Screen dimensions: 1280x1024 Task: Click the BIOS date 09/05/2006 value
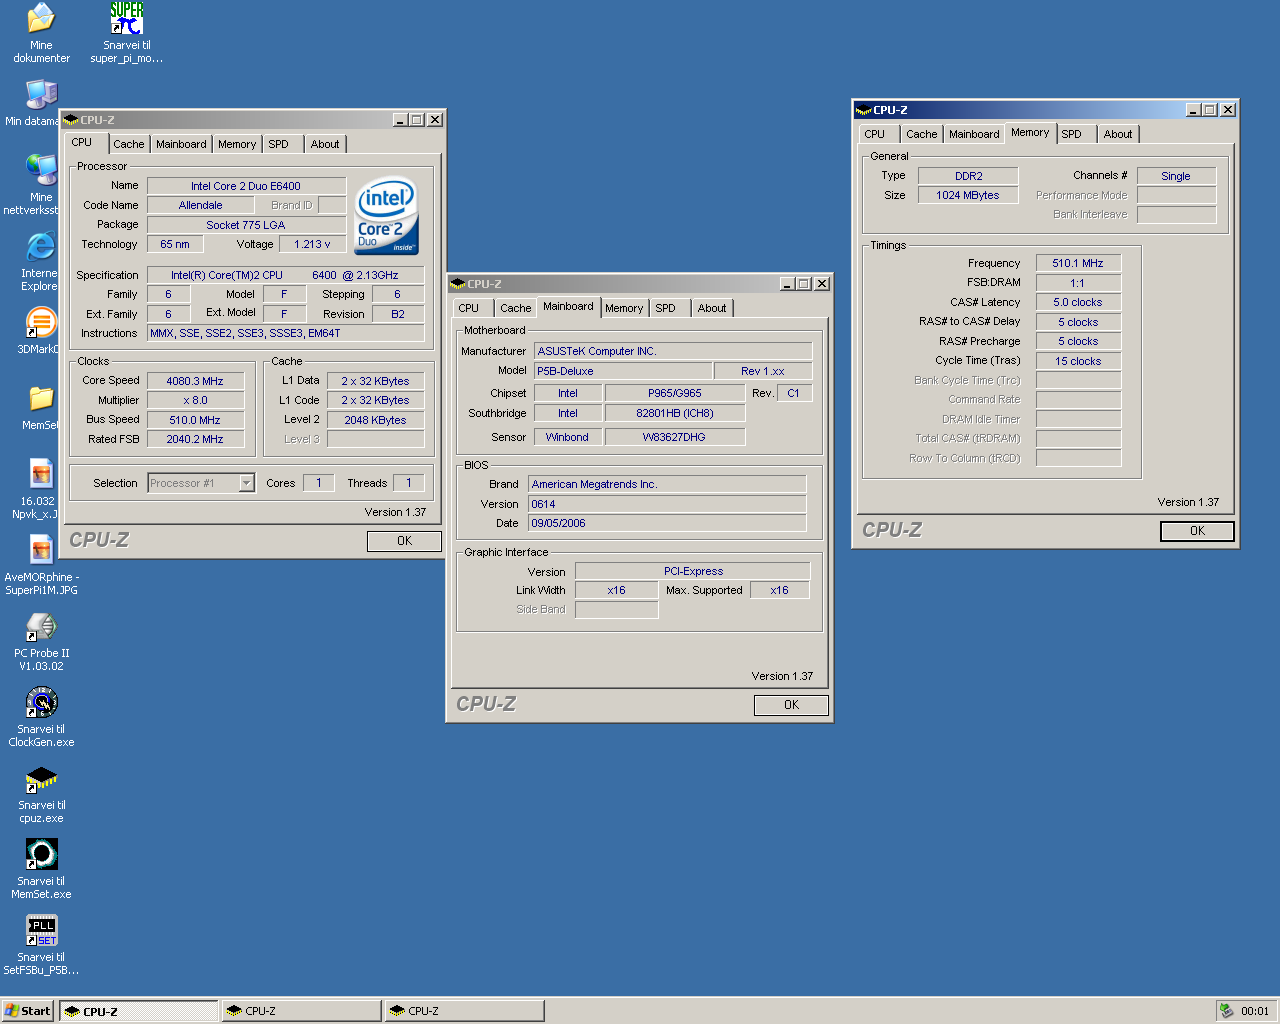tap(667, 523)
